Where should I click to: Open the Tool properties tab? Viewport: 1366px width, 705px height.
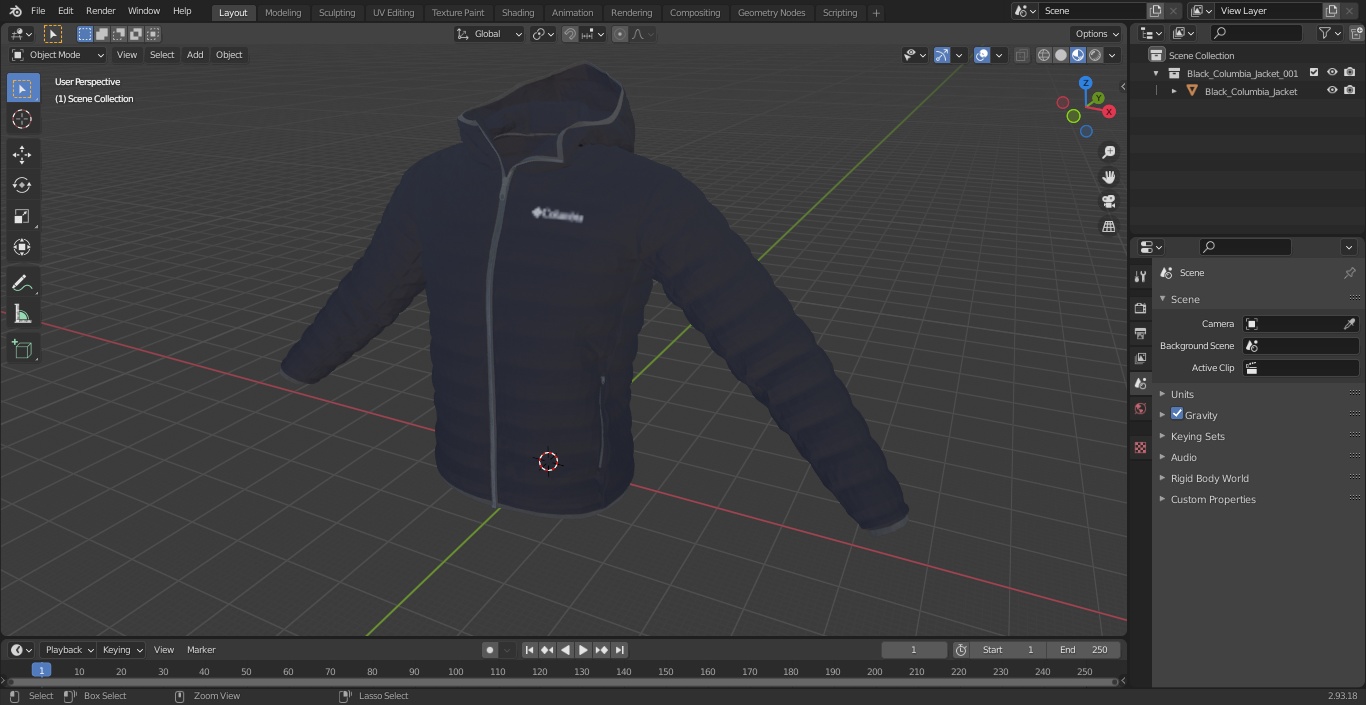(x=1140, y=276)
